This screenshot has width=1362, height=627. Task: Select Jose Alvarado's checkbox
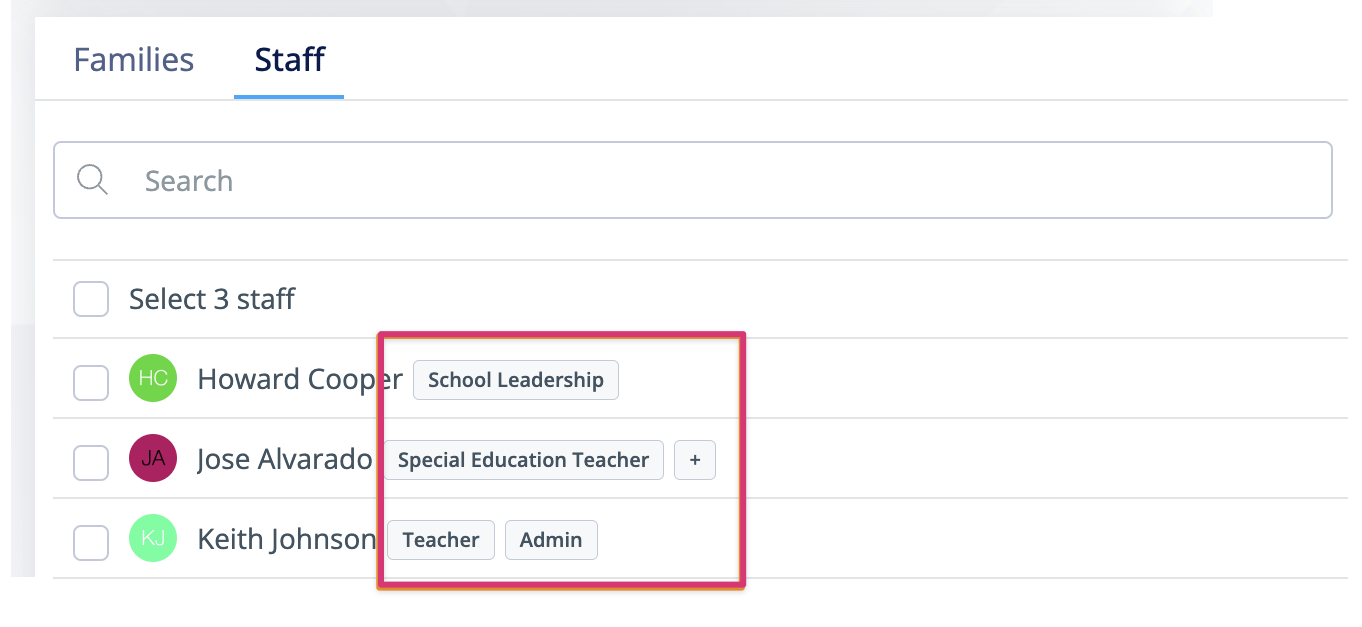(x=91, y=462)
